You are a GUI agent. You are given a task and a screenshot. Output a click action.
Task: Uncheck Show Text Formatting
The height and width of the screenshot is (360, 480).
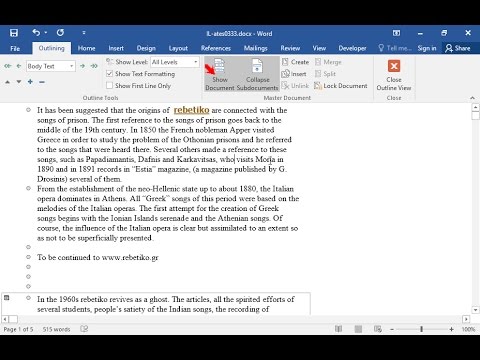click(x=109, y=74)
